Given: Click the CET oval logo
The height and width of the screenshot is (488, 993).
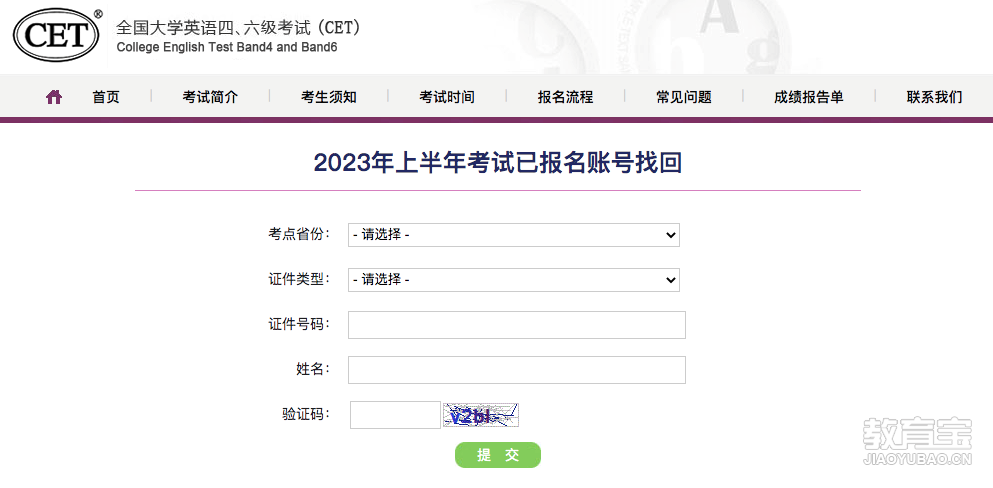Looking at the screenshot, I should coord(57,35).
